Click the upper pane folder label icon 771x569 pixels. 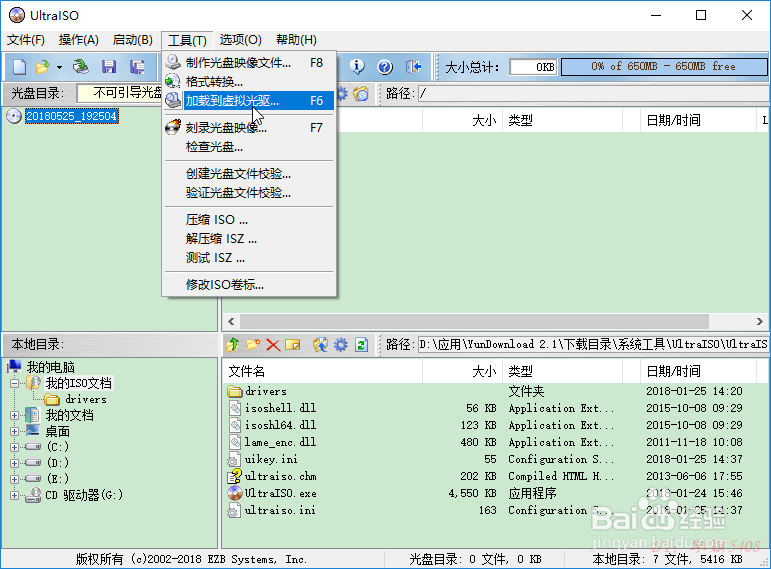click(x=361, y=93)
